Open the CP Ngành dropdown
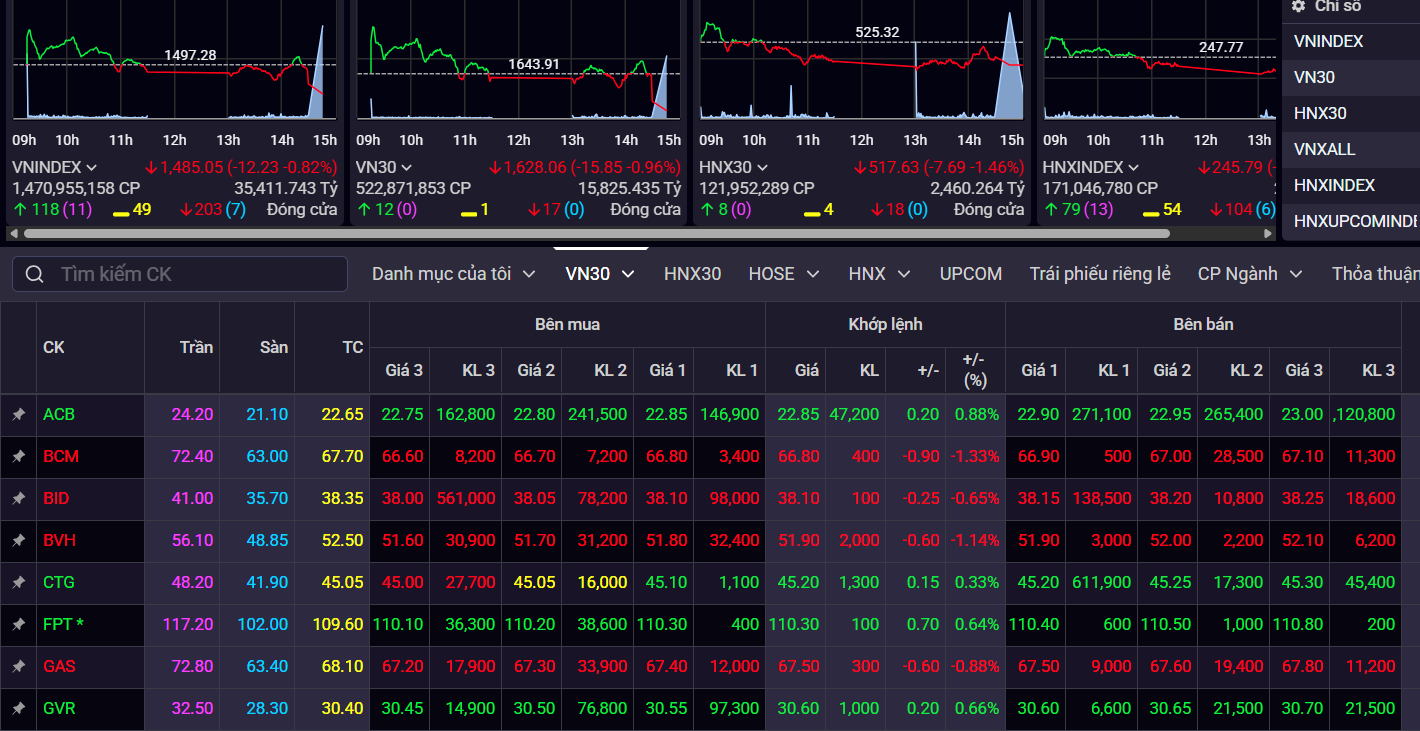The height and width of the screenshot is (731, 1420). [1251, 274]
